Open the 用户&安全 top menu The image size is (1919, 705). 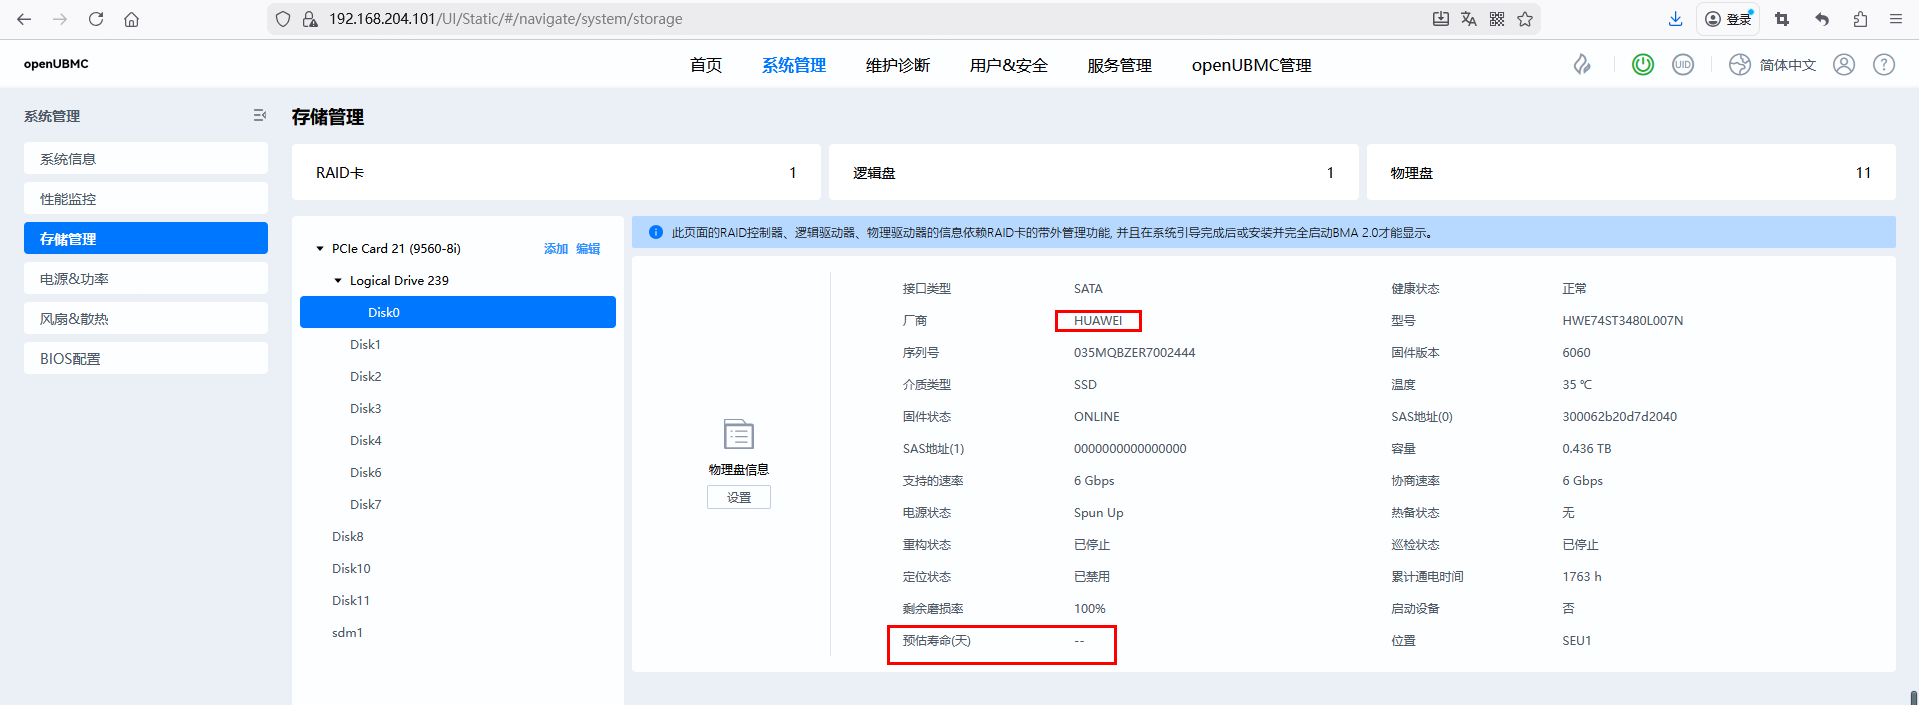click(x=1008, y=65)
